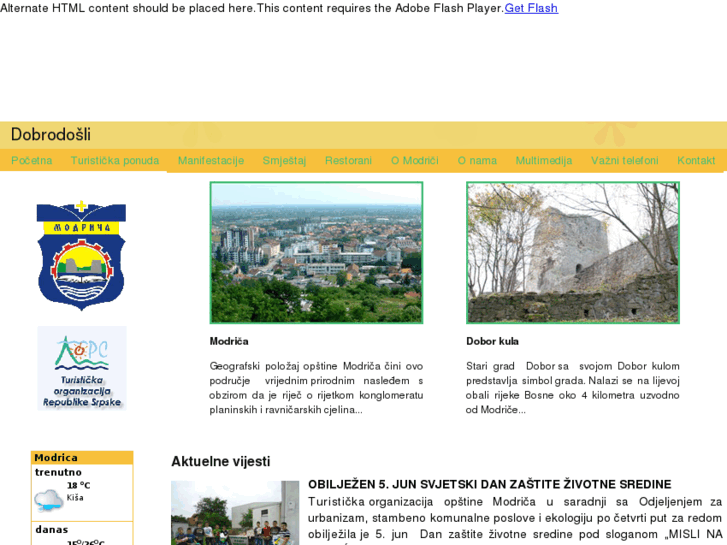This screenshot has height=545, width=727.
Task: Click the Kiša weather condition text
Action: 75,498
